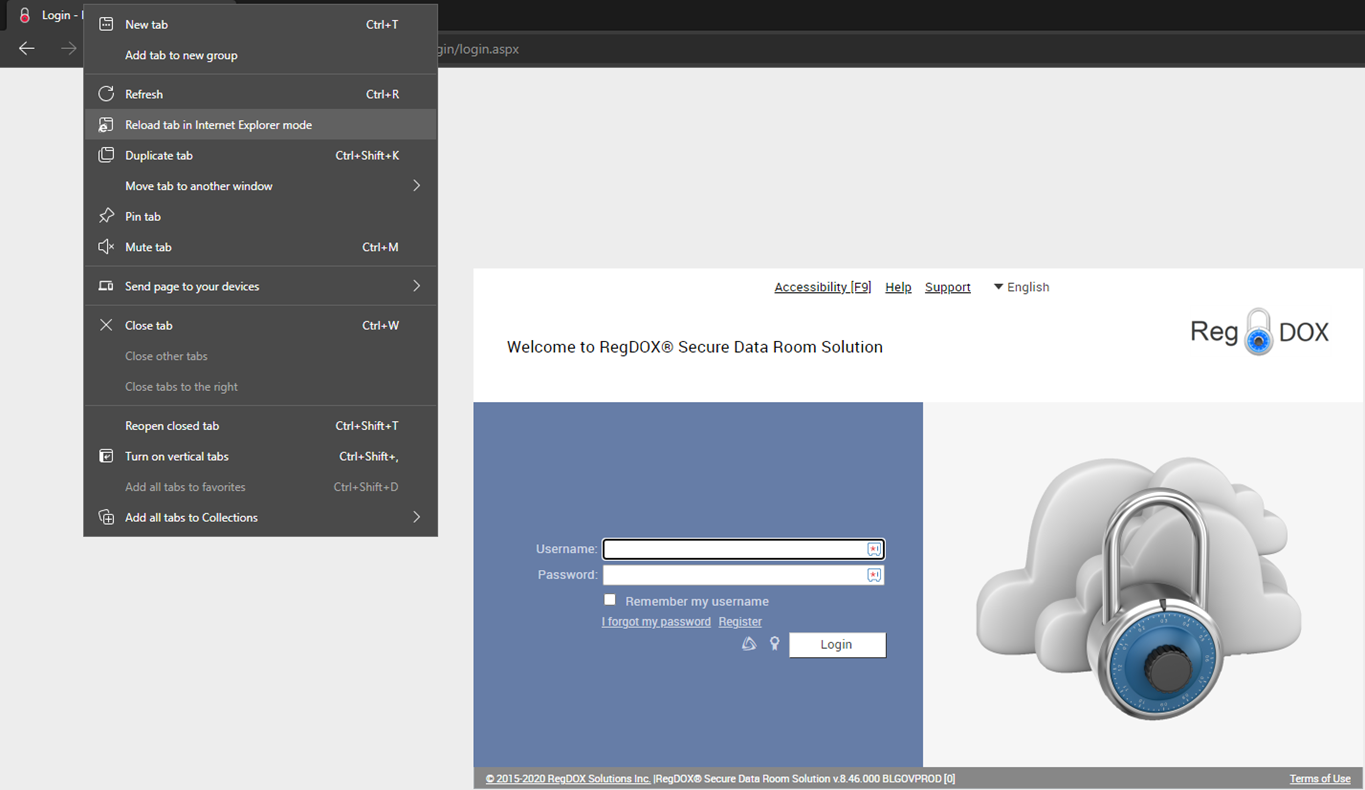Open the Support link
The image size is (1365, 790).
[x=947, y=287]
